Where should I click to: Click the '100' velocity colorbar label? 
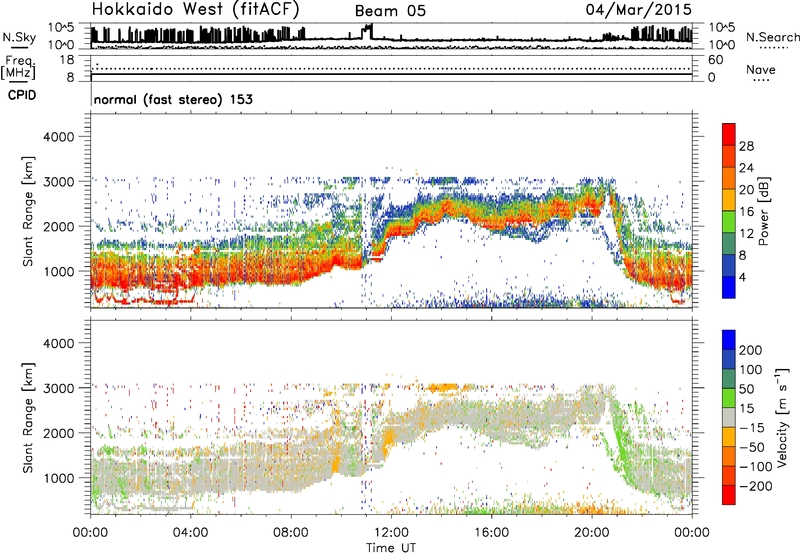pos(751,369)
